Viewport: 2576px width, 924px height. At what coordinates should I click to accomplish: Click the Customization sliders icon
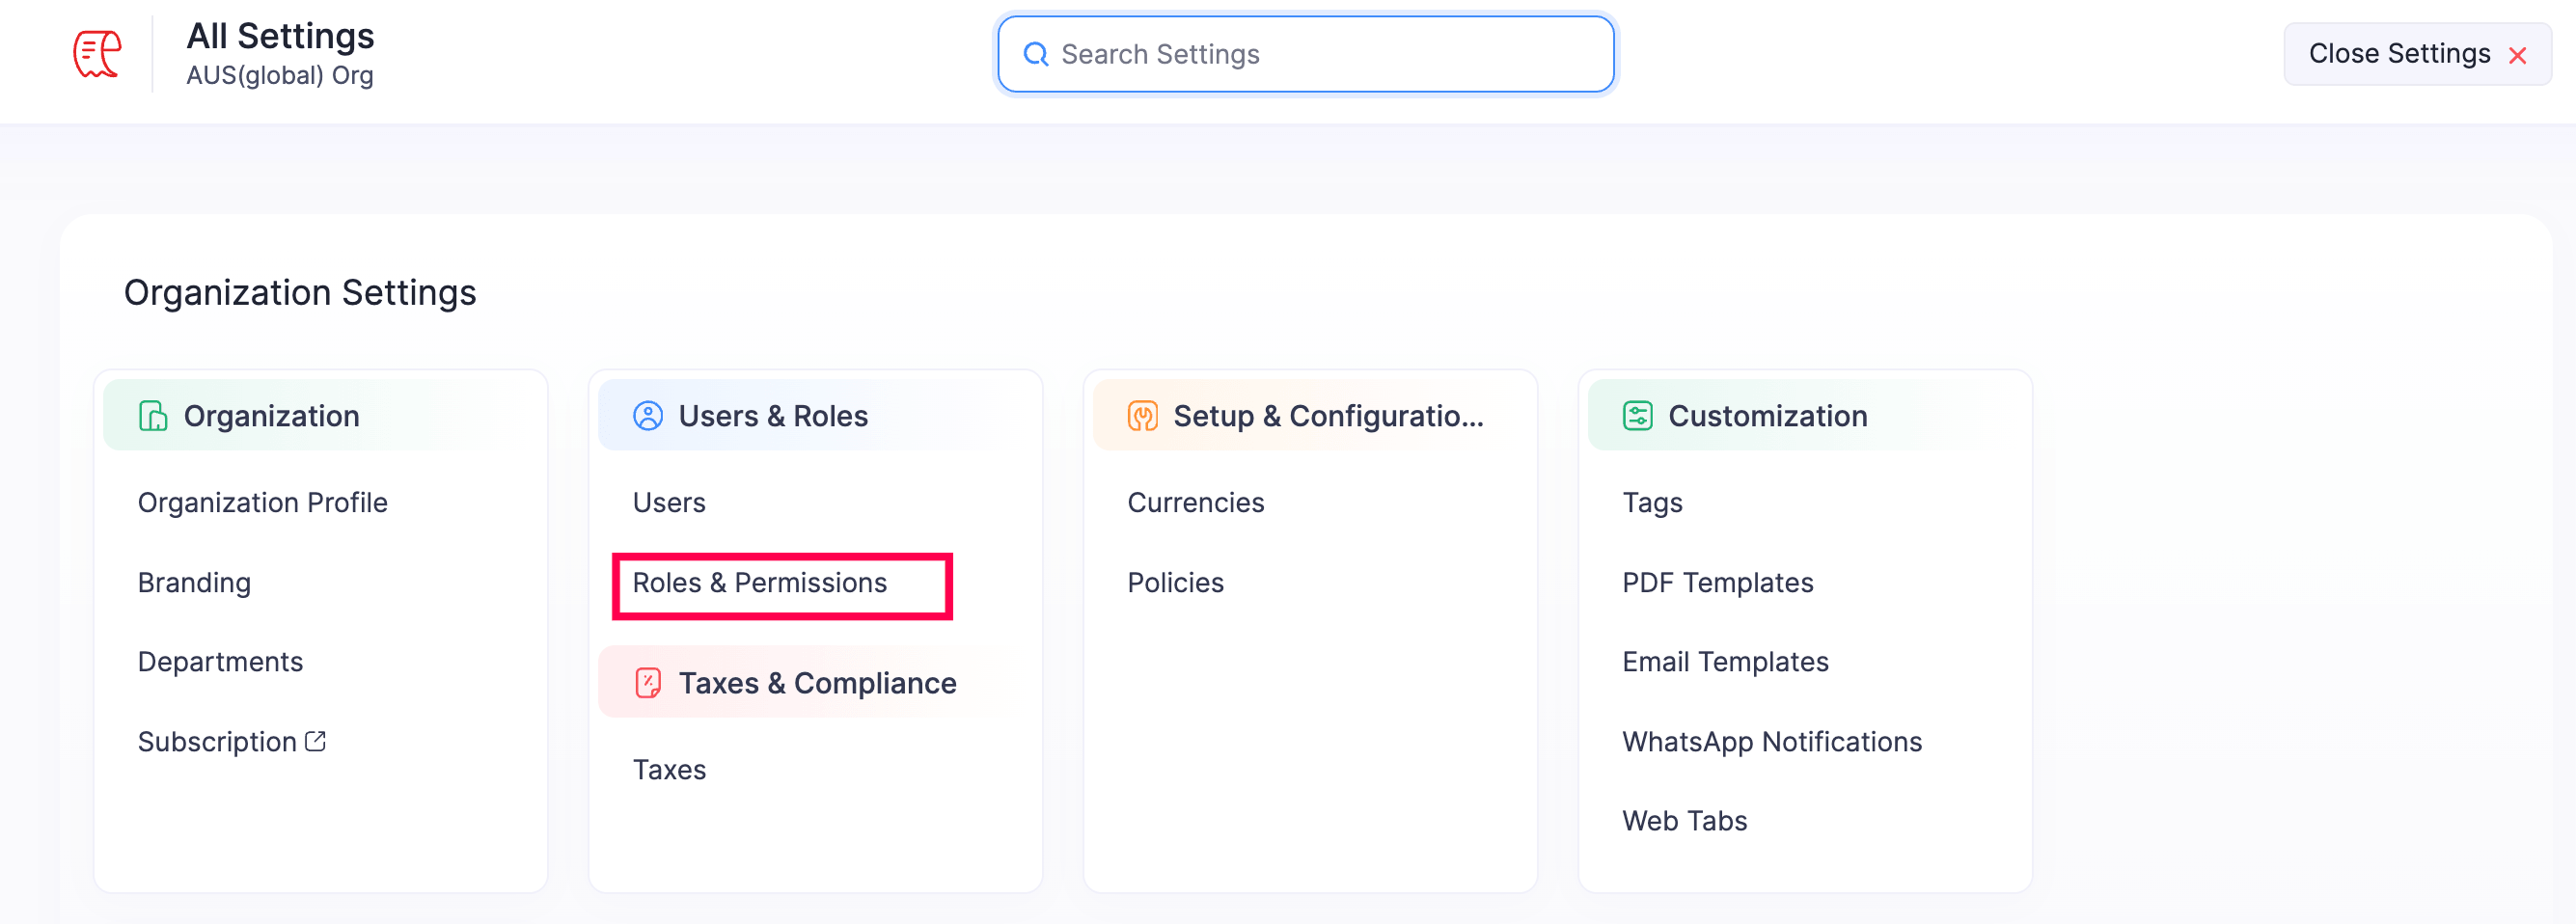[1637, 416]
